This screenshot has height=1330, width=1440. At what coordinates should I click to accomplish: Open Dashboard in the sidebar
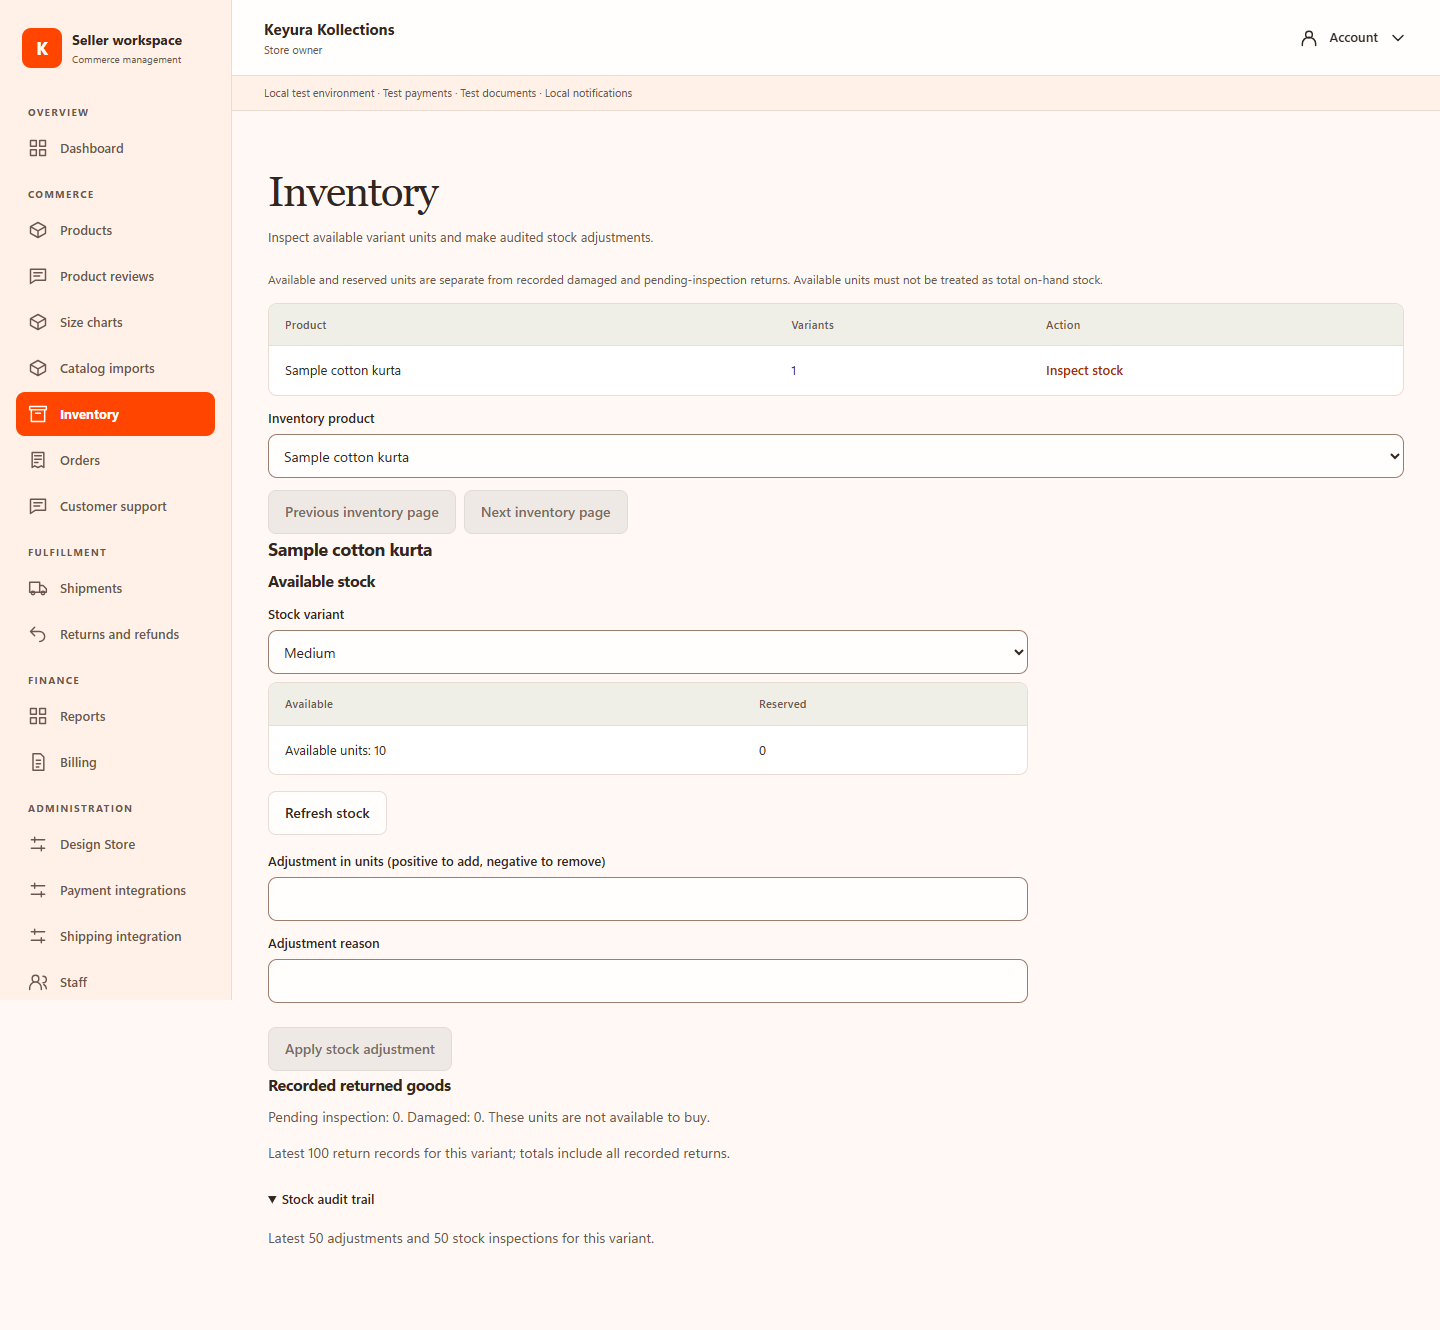tap(115, 148)
